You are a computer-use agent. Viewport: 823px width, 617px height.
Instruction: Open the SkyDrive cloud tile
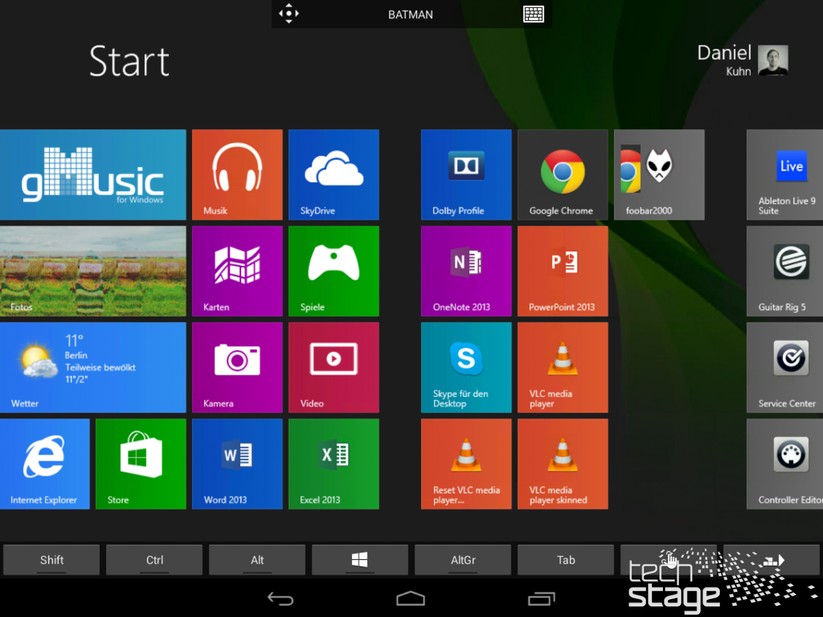[x=334, y=175]
